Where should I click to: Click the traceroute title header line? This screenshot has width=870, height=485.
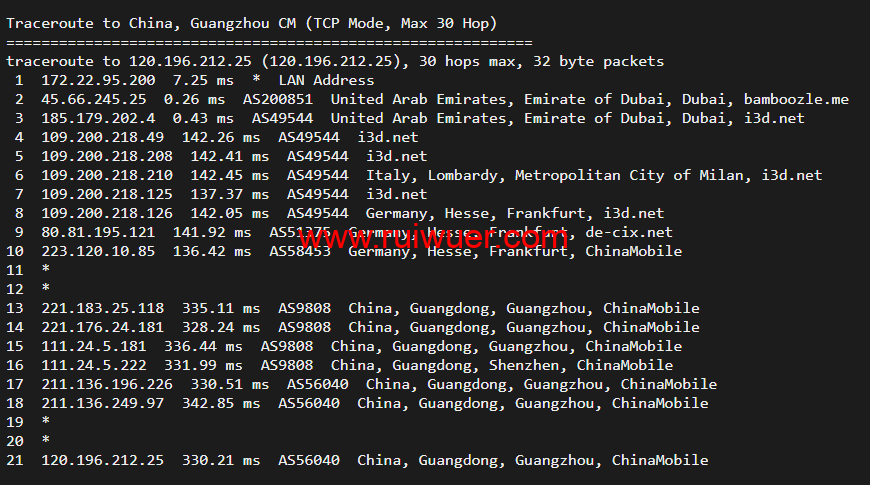[251, 23]
